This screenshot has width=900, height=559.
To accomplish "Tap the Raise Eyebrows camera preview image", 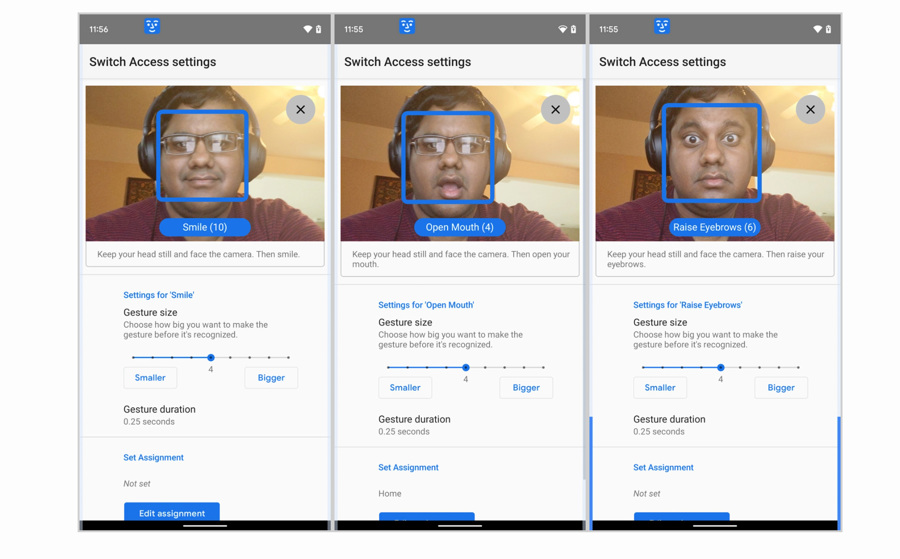I will [715, 164].
